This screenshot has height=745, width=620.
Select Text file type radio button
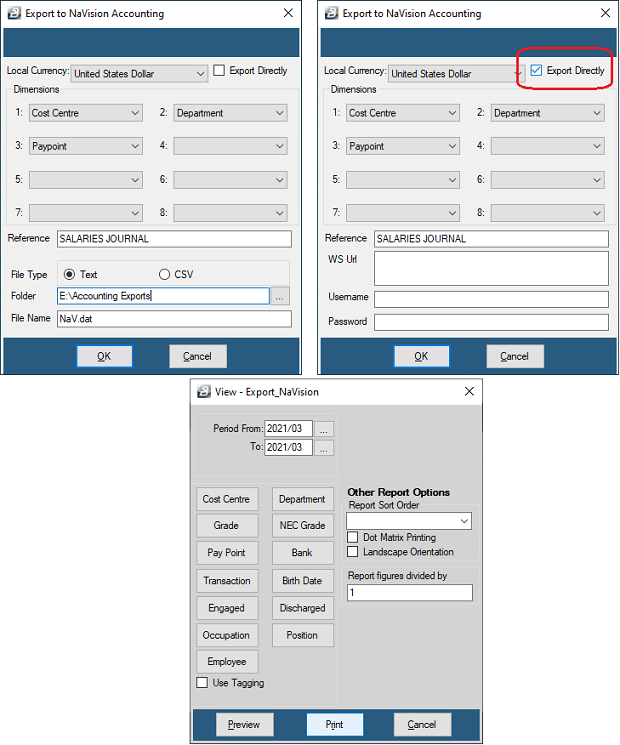click(x=69, y=274)
